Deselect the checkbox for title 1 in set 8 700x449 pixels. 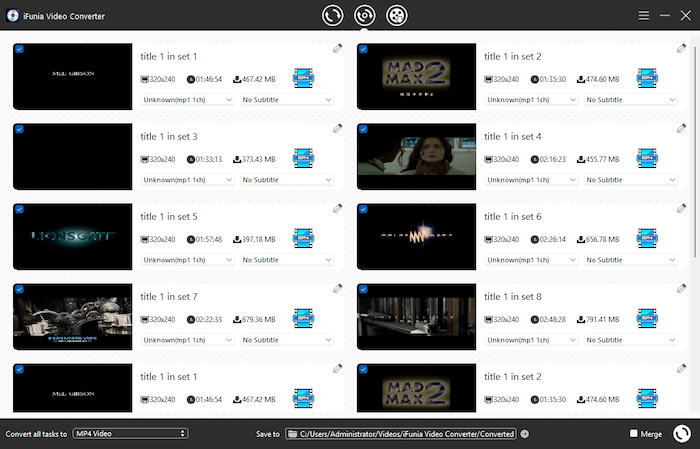point(363,290)
